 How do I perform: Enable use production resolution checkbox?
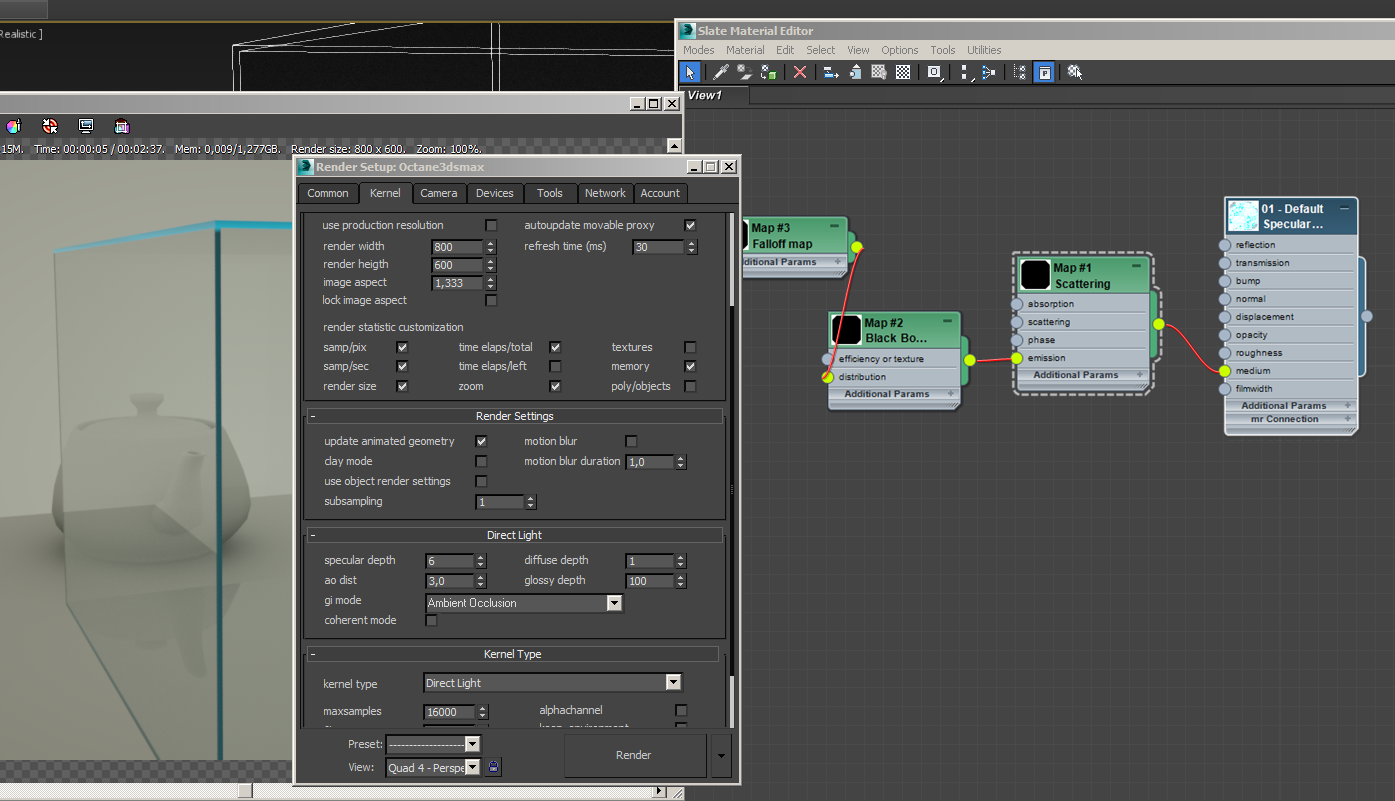coord(491,225)
